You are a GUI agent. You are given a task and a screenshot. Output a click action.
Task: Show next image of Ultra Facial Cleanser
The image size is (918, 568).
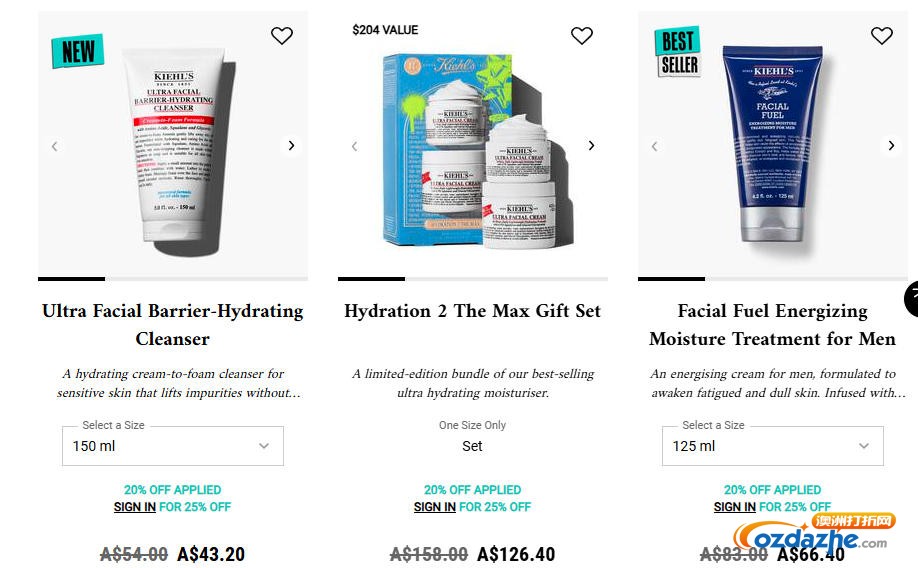(x=291, y=145)
